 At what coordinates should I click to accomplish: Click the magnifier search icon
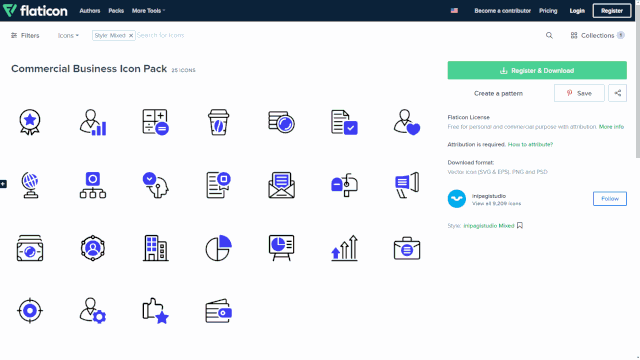(x=549, y=36)
